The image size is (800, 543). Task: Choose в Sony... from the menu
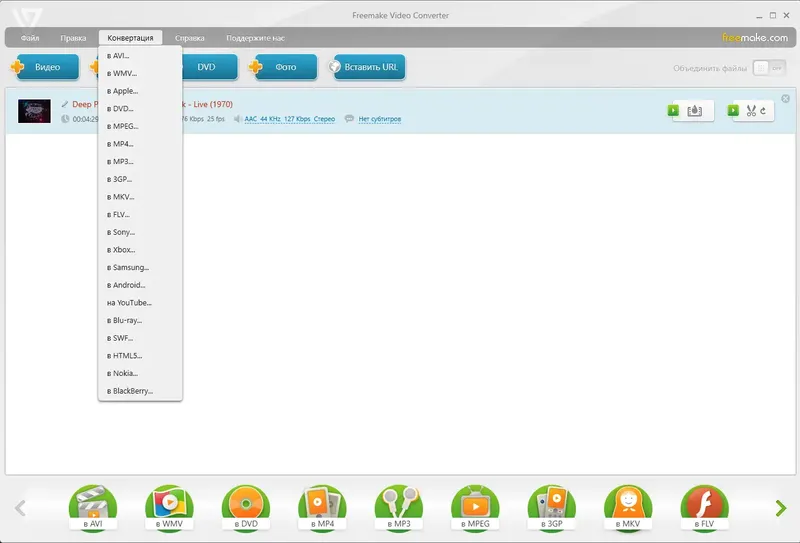pyautogui.click(x=140, y=232)
